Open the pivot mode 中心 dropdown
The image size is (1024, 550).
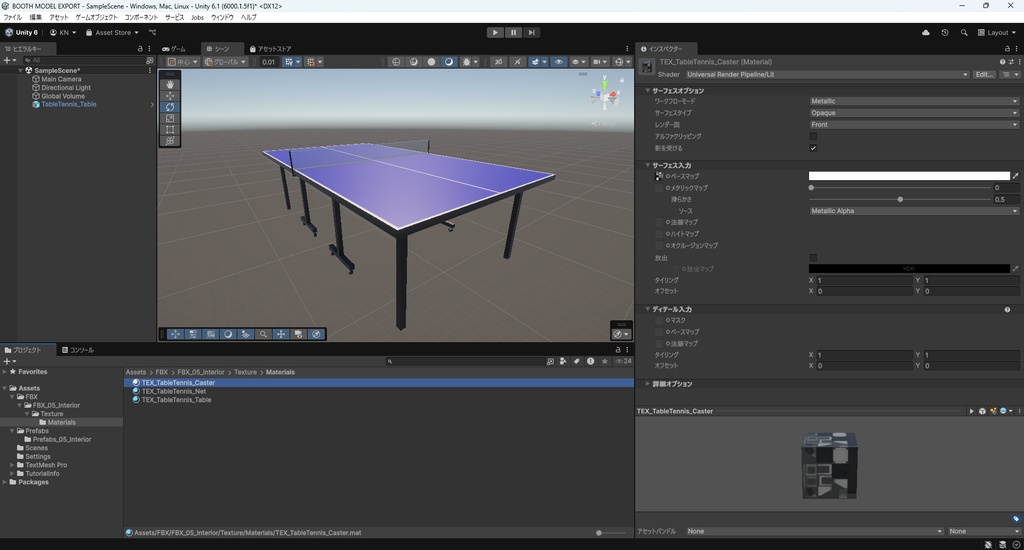tap(183, 62)
